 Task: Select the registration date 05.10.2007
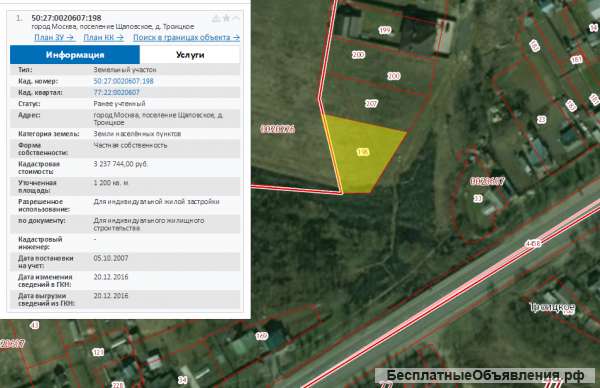coord(111,258)
